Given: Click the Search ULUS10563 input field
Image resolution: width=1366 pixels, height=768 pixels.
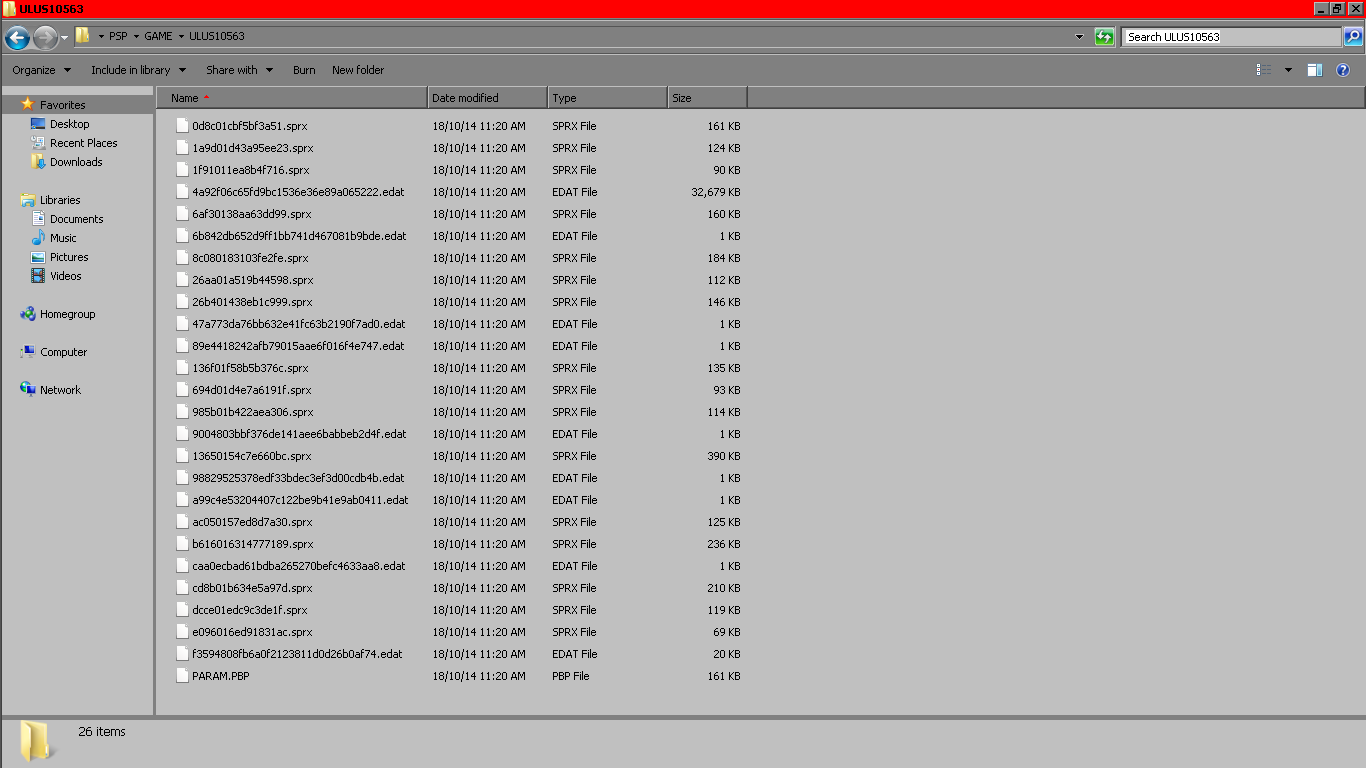Looking at the screenshot, I should click(1230, 37).
